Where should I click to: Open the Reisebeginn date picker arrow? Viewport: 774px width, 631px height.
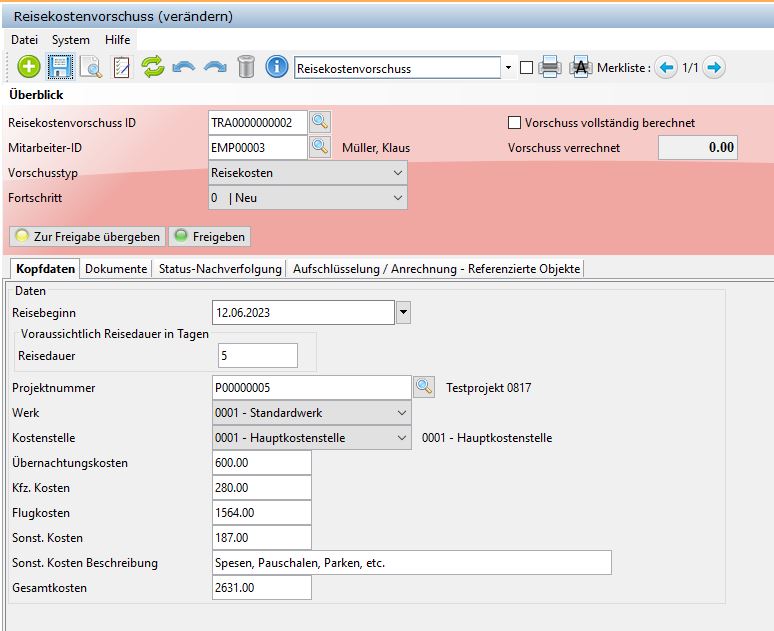tap(403, 313)
